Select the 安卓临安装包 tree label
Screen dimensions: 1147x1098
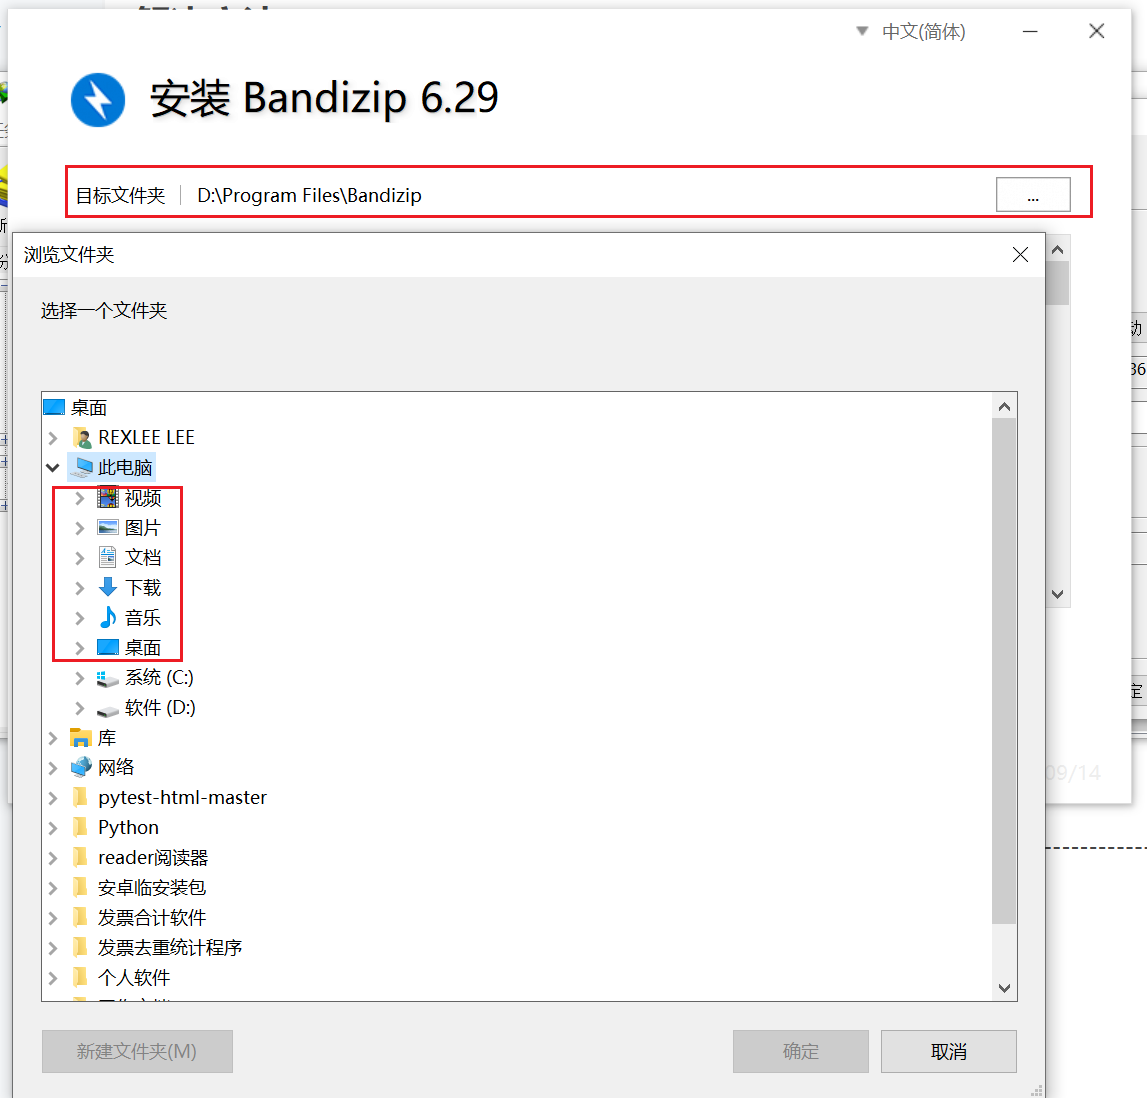pyautogui.click(x=152, y=888)
